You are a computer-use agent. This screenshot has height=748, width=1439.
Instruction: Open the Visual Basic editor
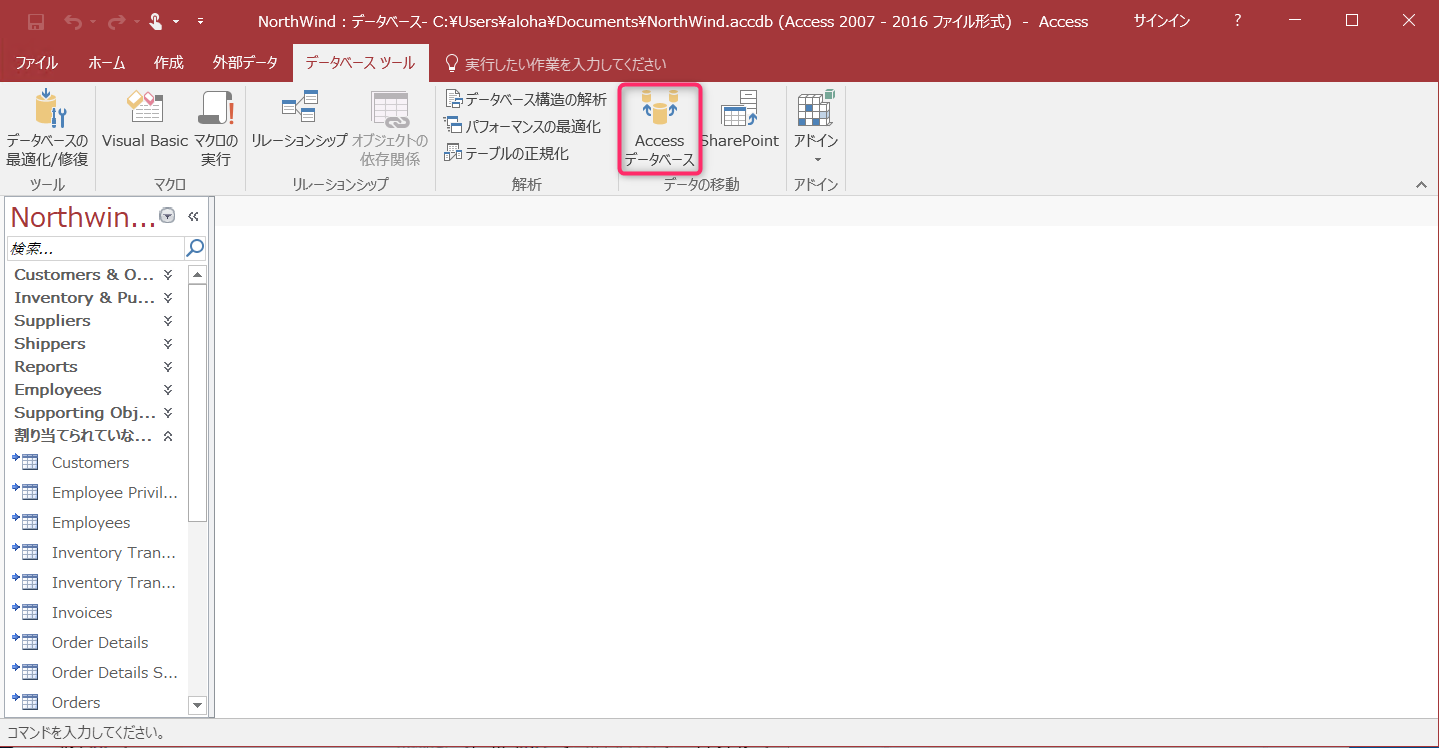143,127
